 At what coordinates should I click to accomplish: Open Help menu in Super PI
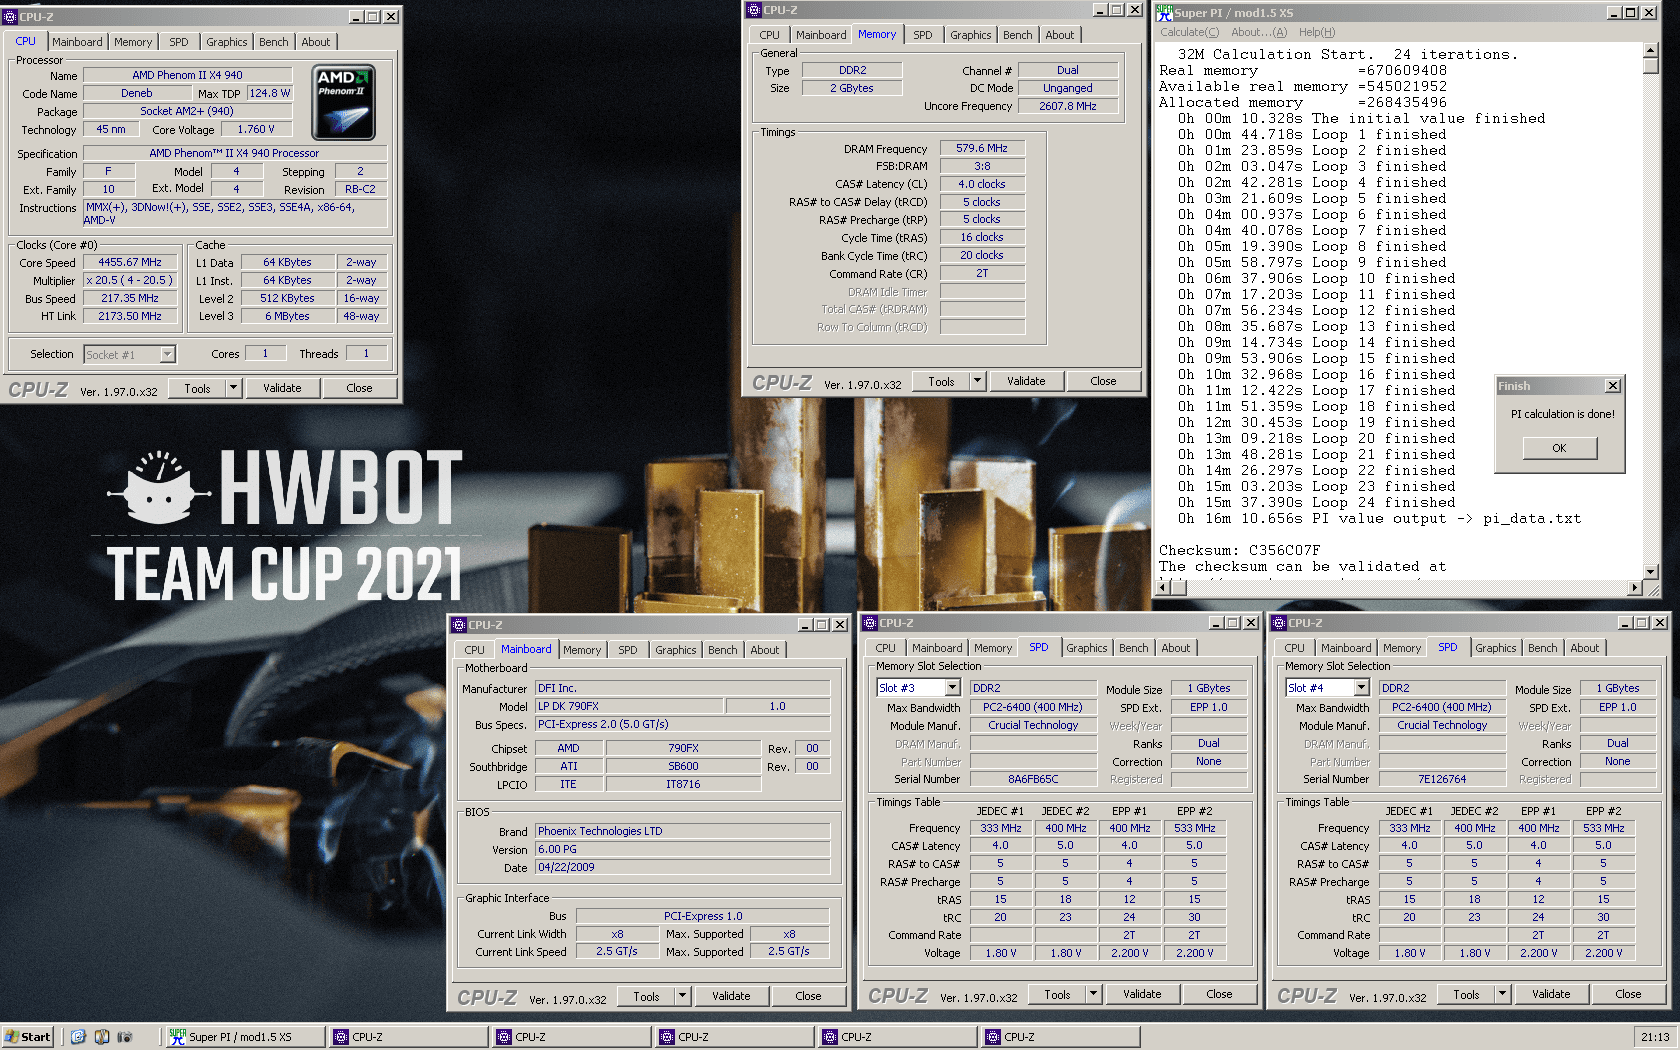[1316, 32]
